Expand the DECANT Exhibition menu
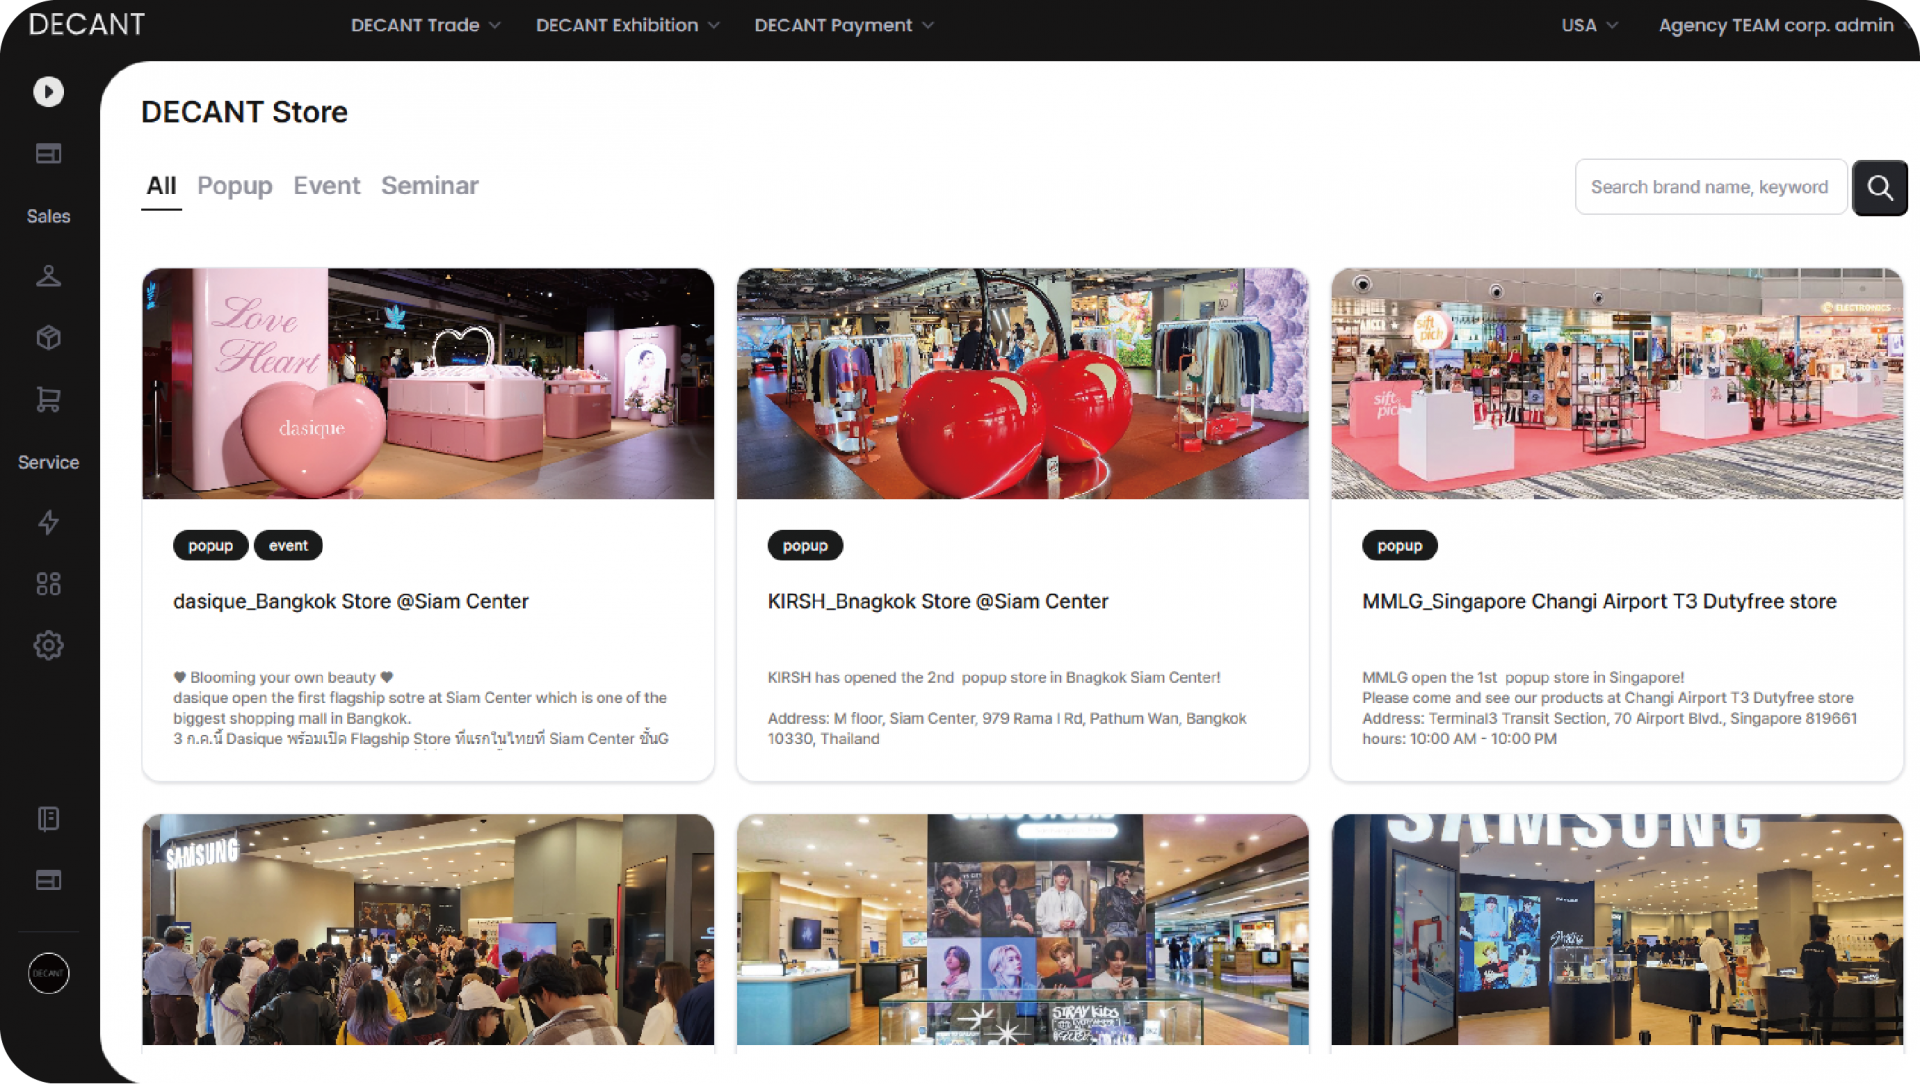The image size is (1920, 1084). pos(627,25)
